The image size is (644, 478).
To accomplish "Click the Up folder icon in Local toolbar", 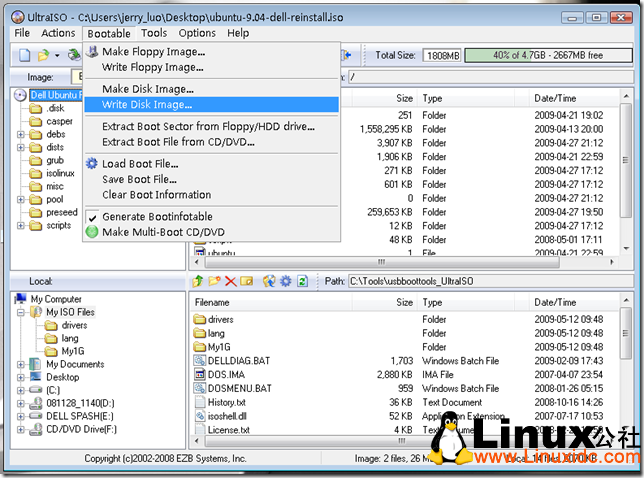I will pyautogui.click(x=199, y=281).
